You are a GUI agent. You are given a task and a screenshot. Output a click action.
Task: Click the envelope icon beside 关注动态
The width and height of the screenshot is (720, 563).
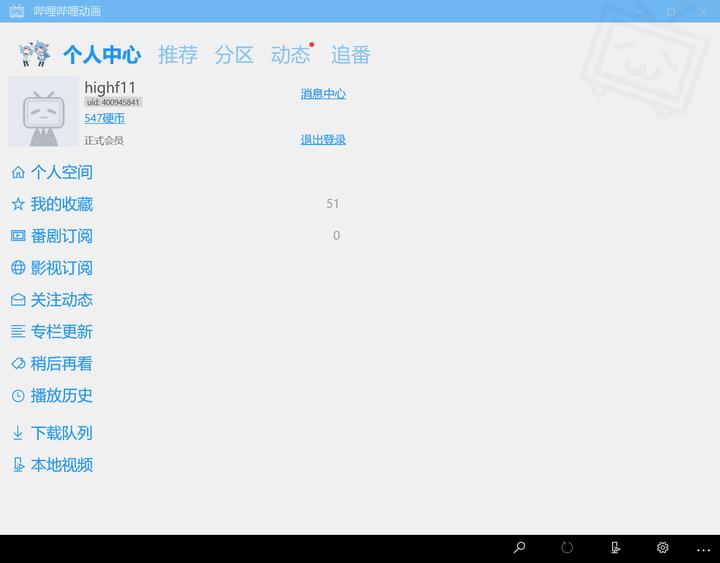pyautogui.click(x=18, y=300)
